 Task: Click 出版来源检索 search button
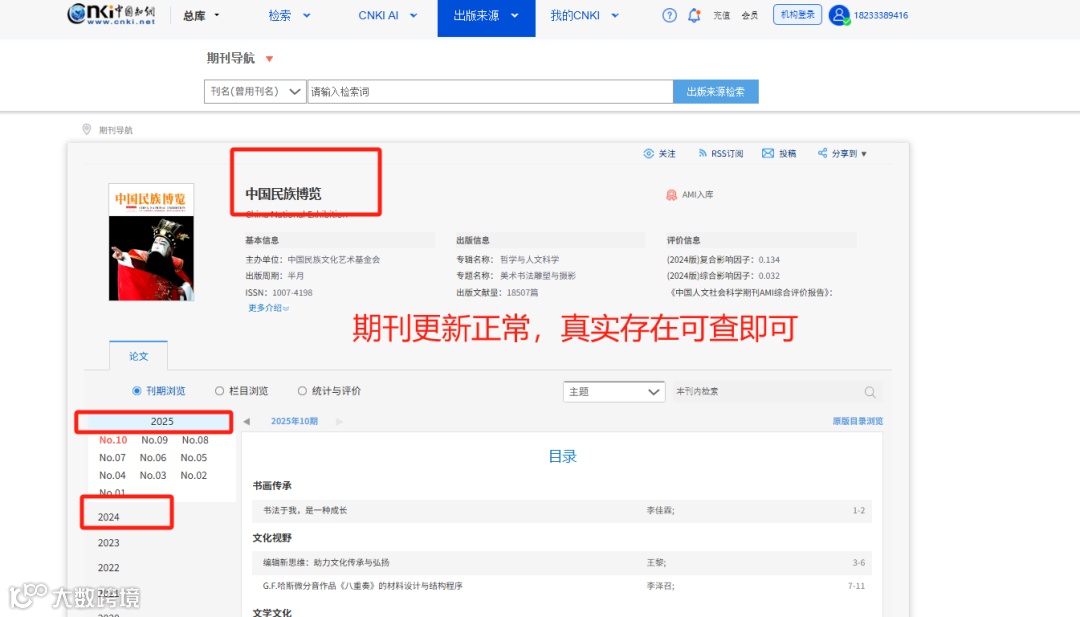tap(716, 92)
